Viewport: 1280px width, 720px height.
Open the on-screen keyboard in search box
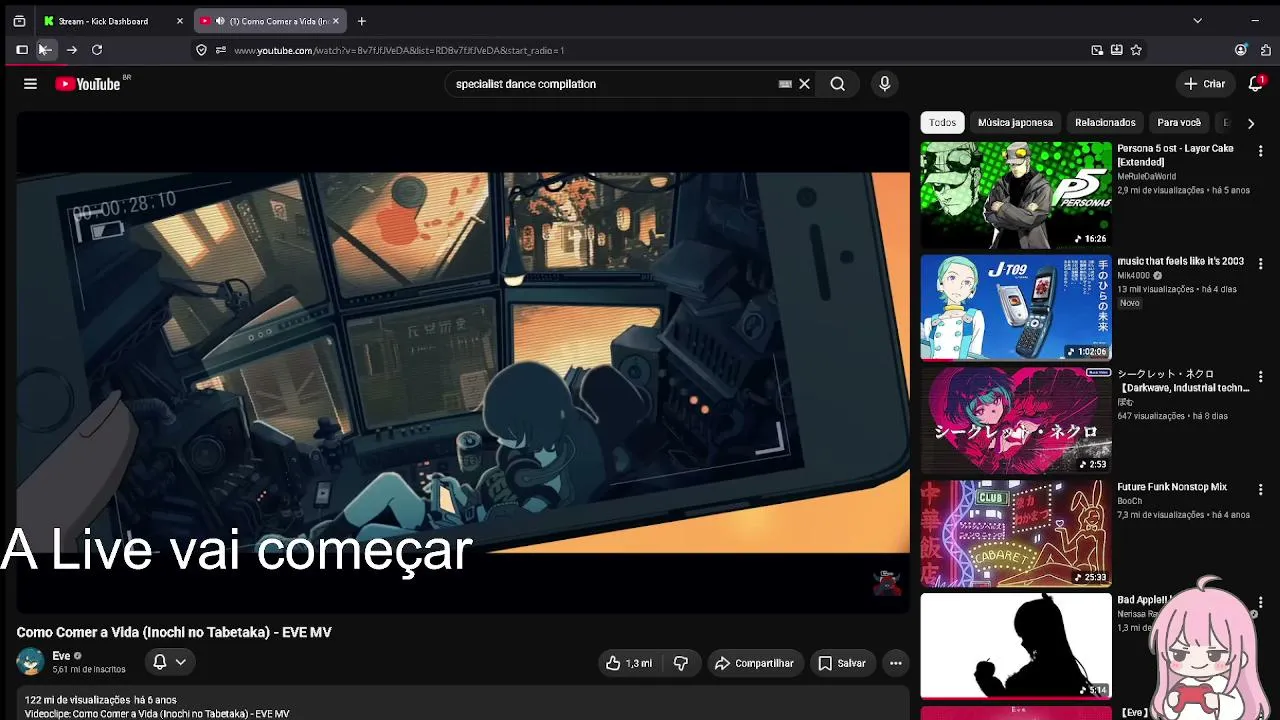[785, 84]
